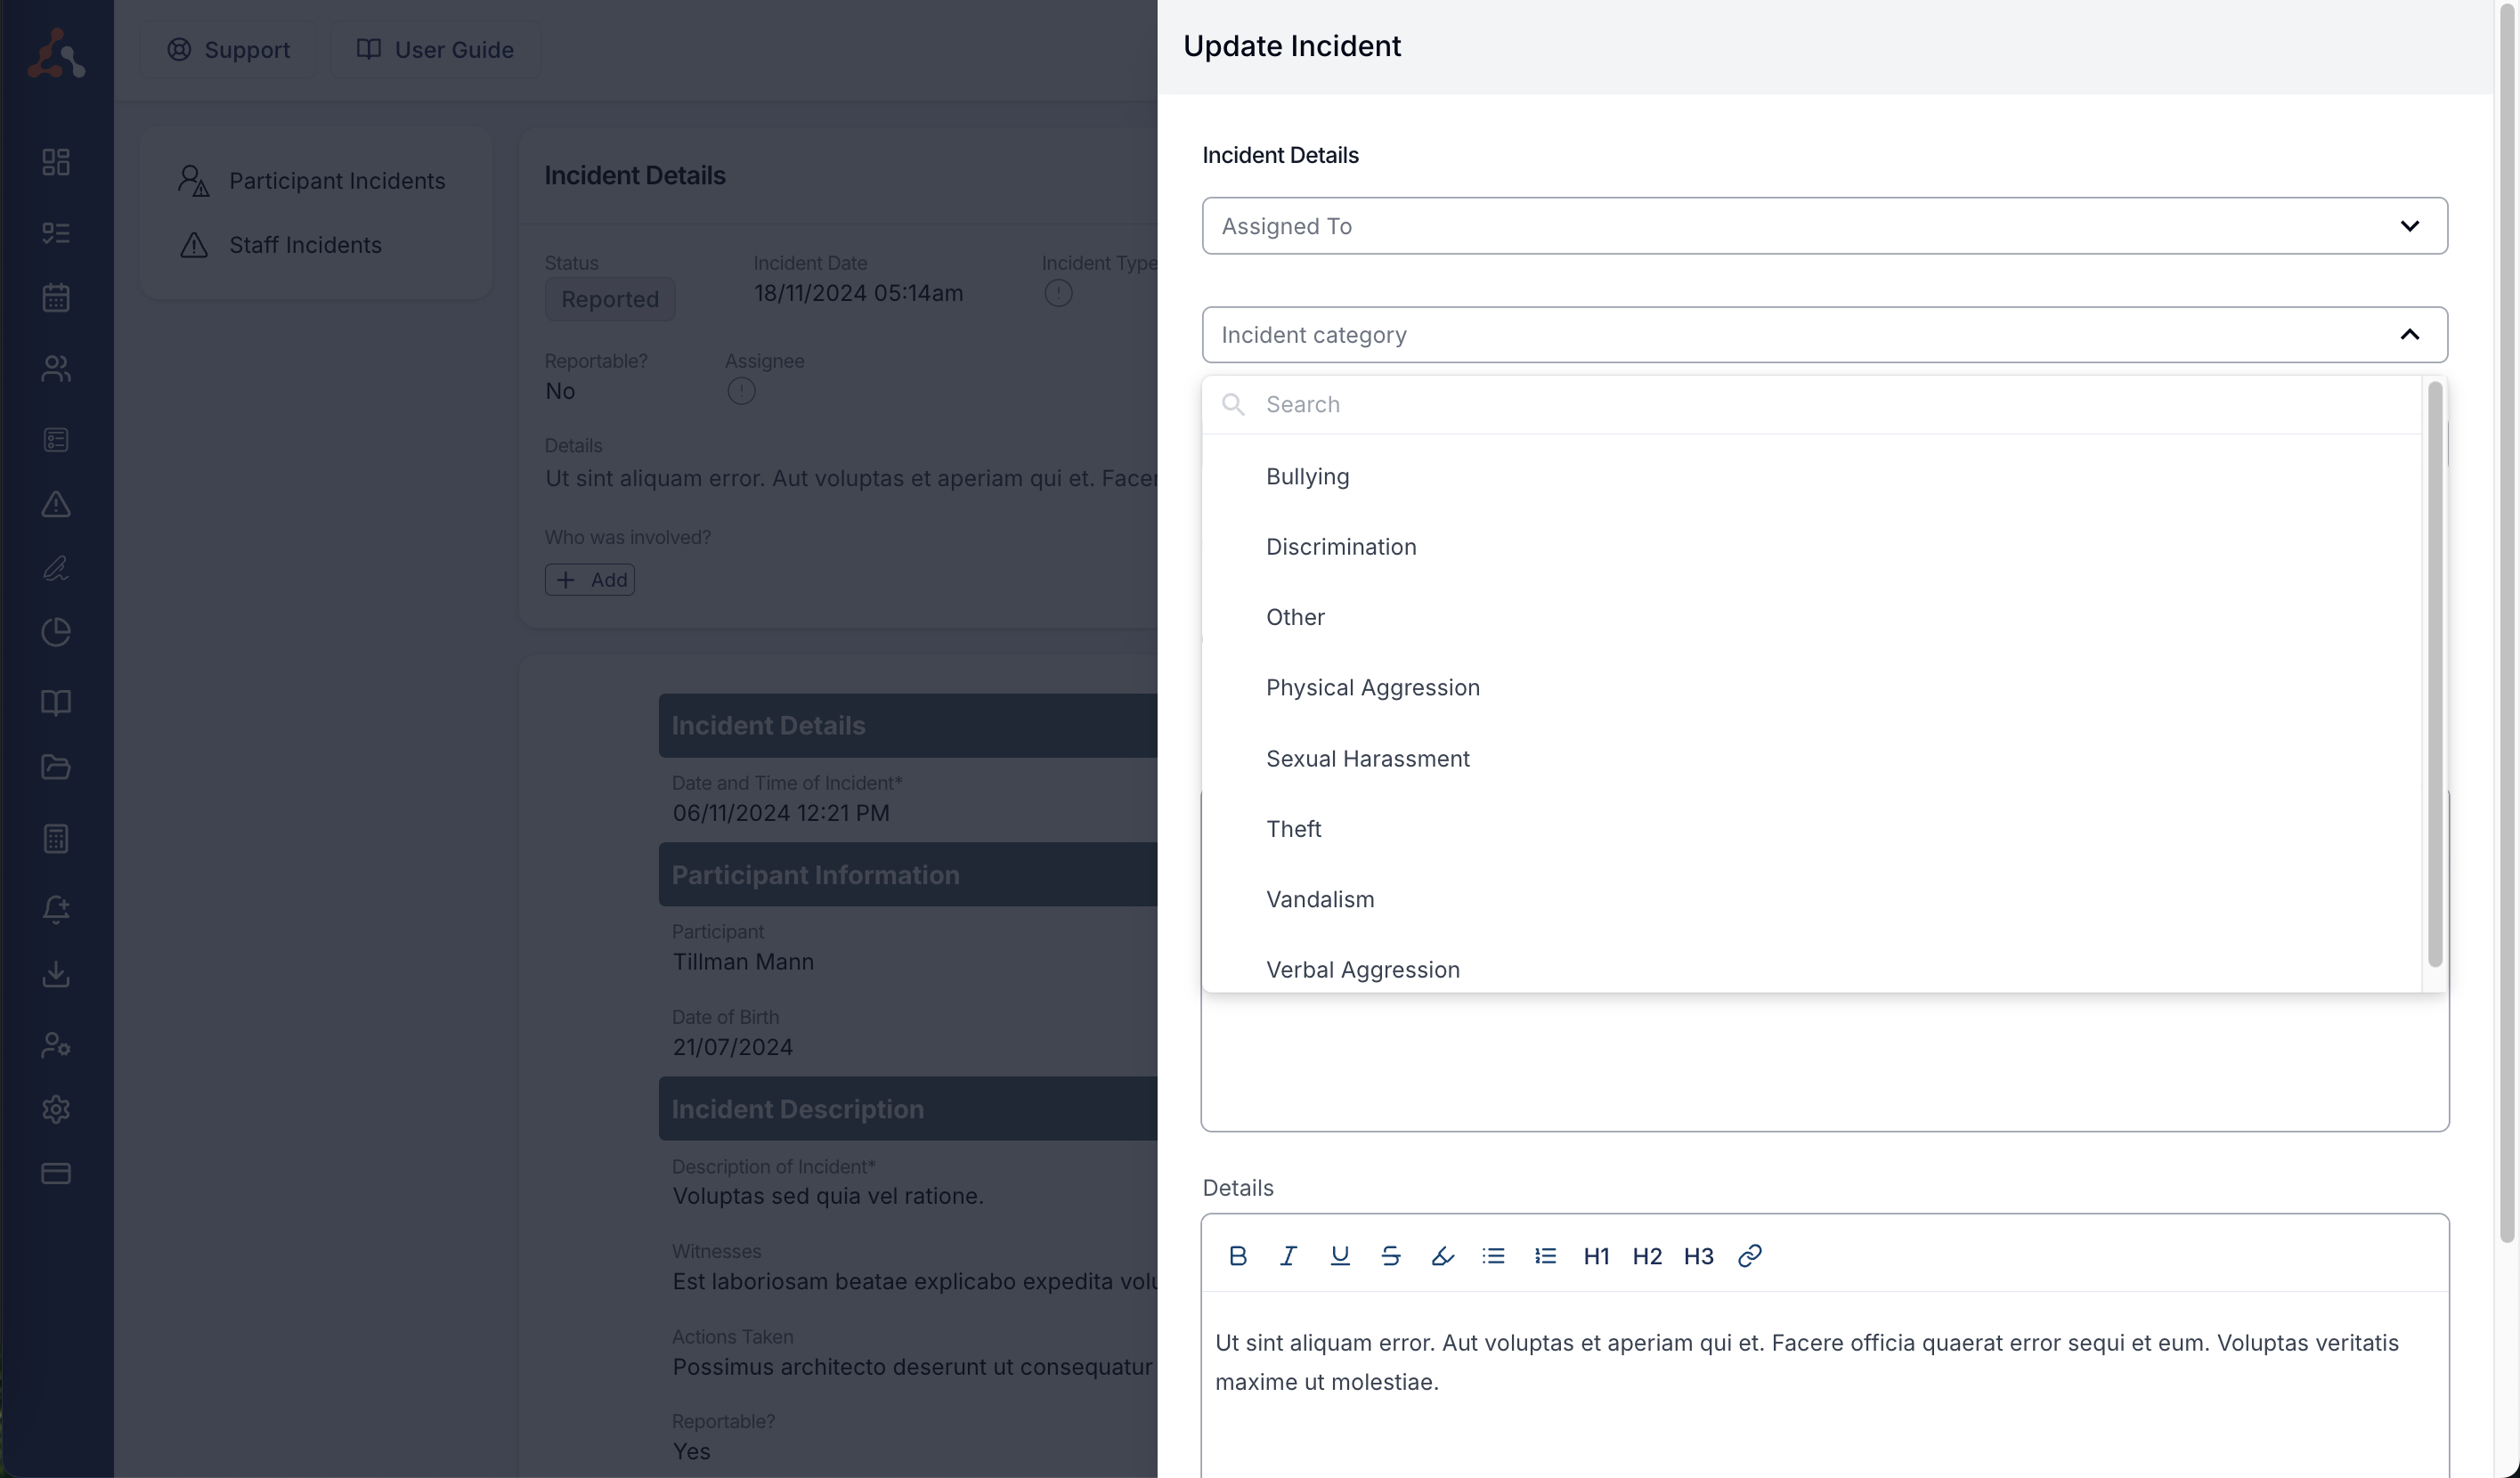The image size is (2520, 1478).
Task: Open the settings gear icon in sidebar
Action: (x=56, y=1109)
